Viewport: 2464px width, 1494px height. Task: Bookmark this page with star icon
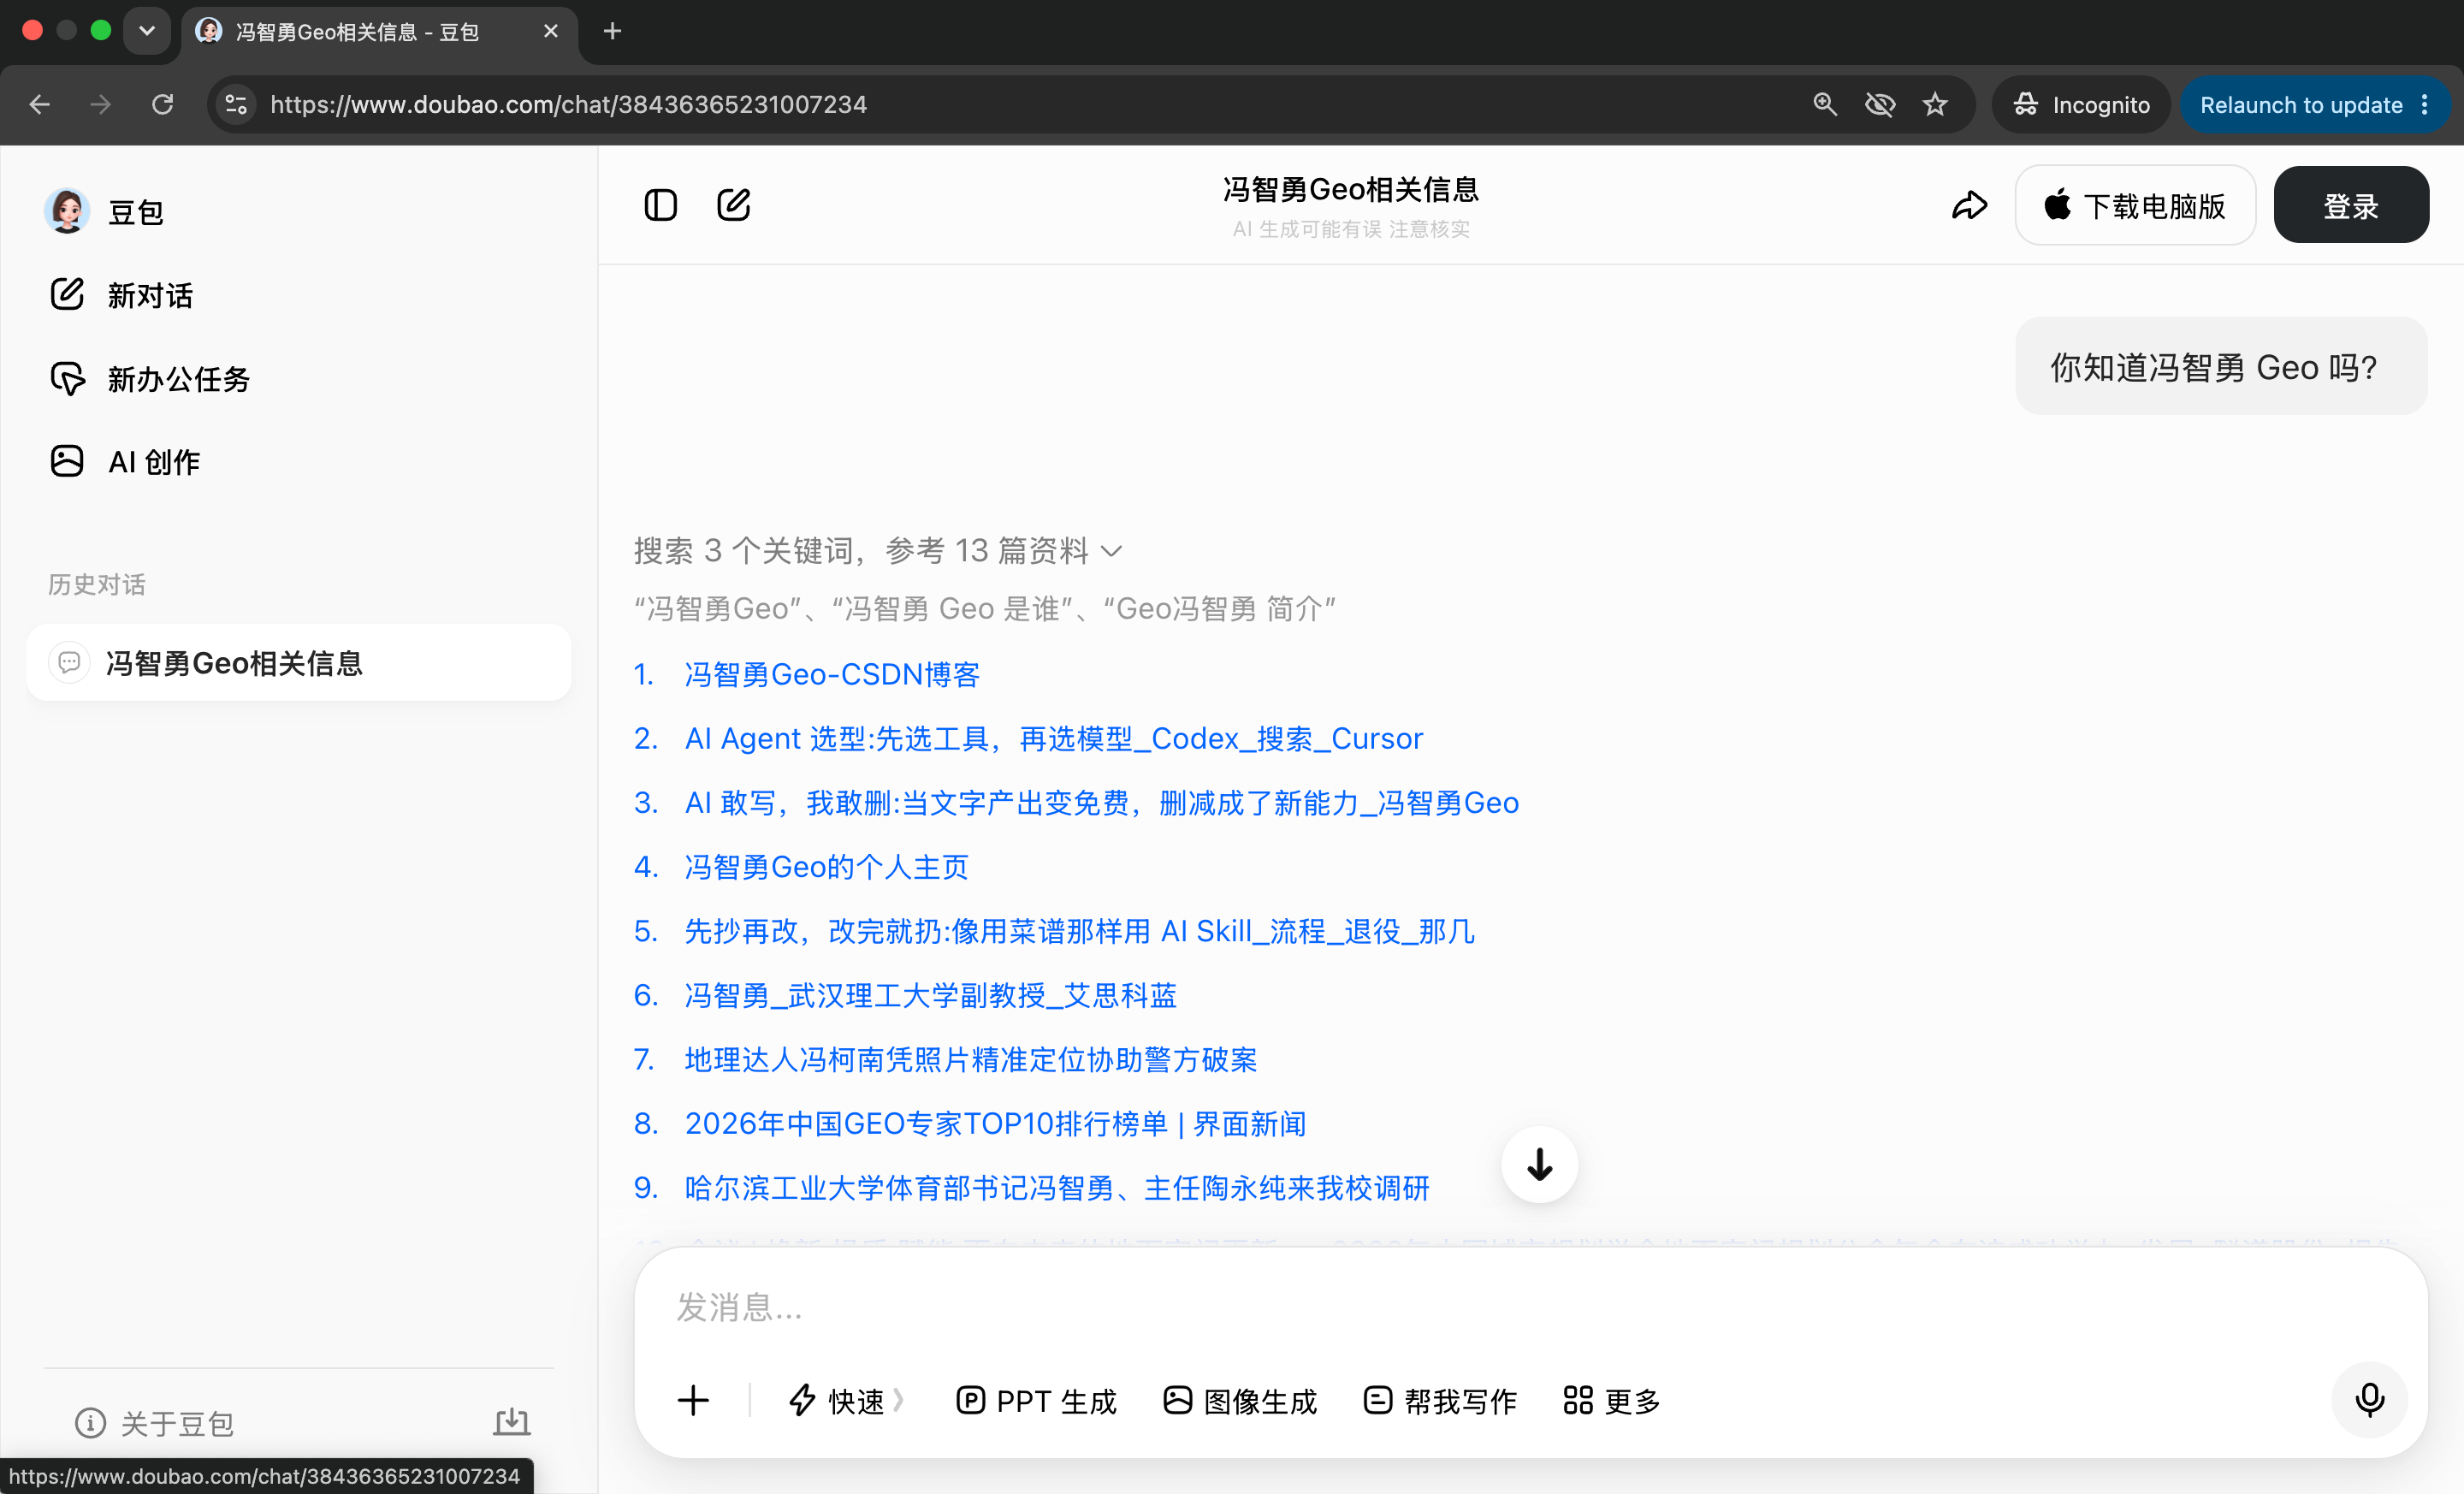[x=1935, y=104]
